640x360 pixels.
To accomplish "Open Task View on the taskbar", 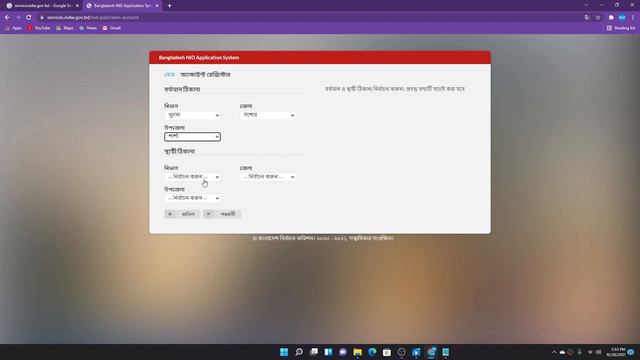I will pyautogui.click(x=313, y=352).
